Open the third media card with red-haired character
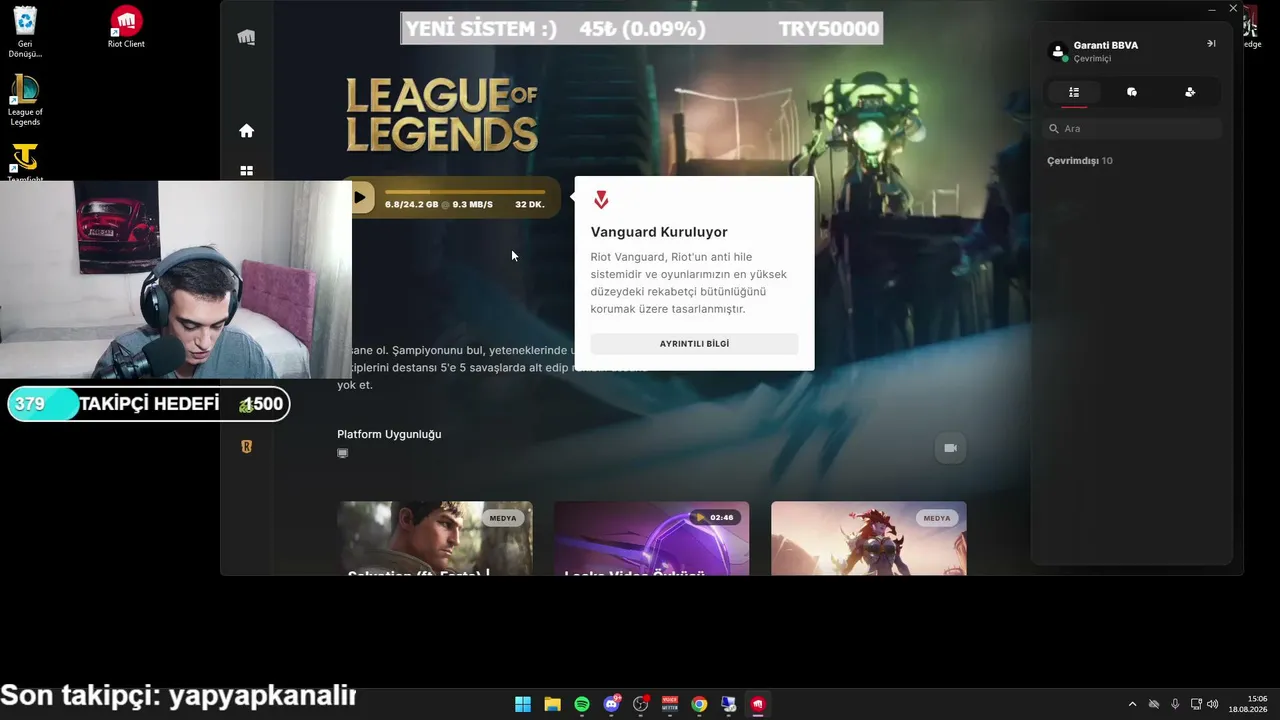 (868, 538)
